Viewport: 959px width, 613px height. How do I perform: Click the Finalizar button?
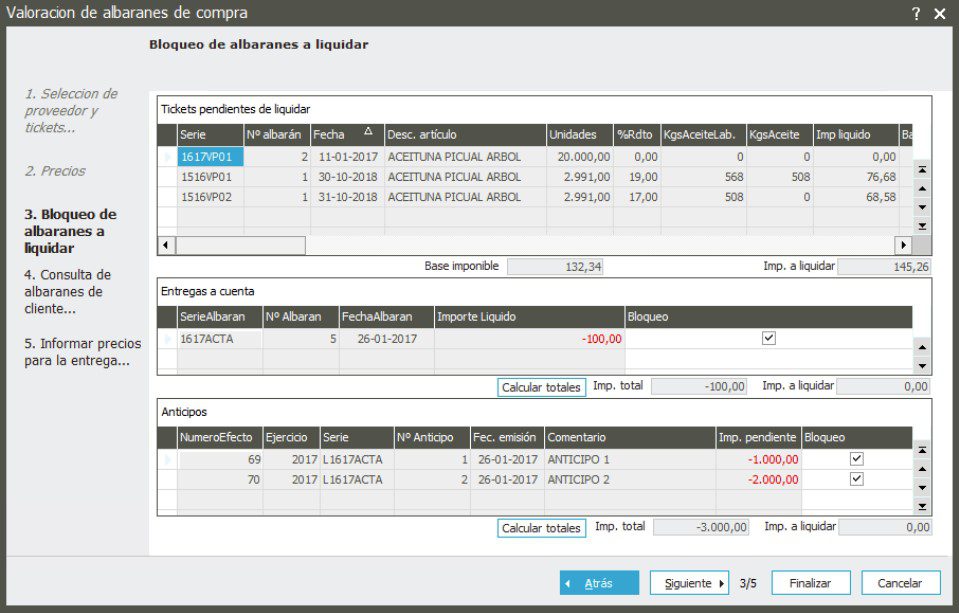[810, 583]
